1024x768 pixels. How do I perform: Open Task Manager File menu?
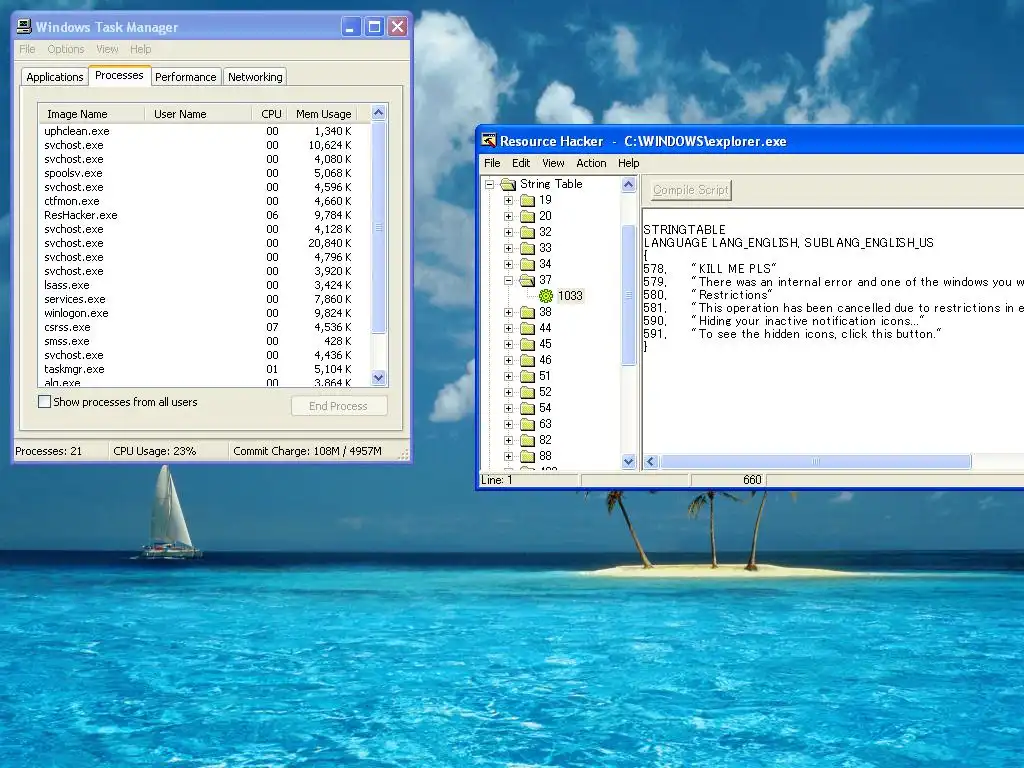[27, 49]
